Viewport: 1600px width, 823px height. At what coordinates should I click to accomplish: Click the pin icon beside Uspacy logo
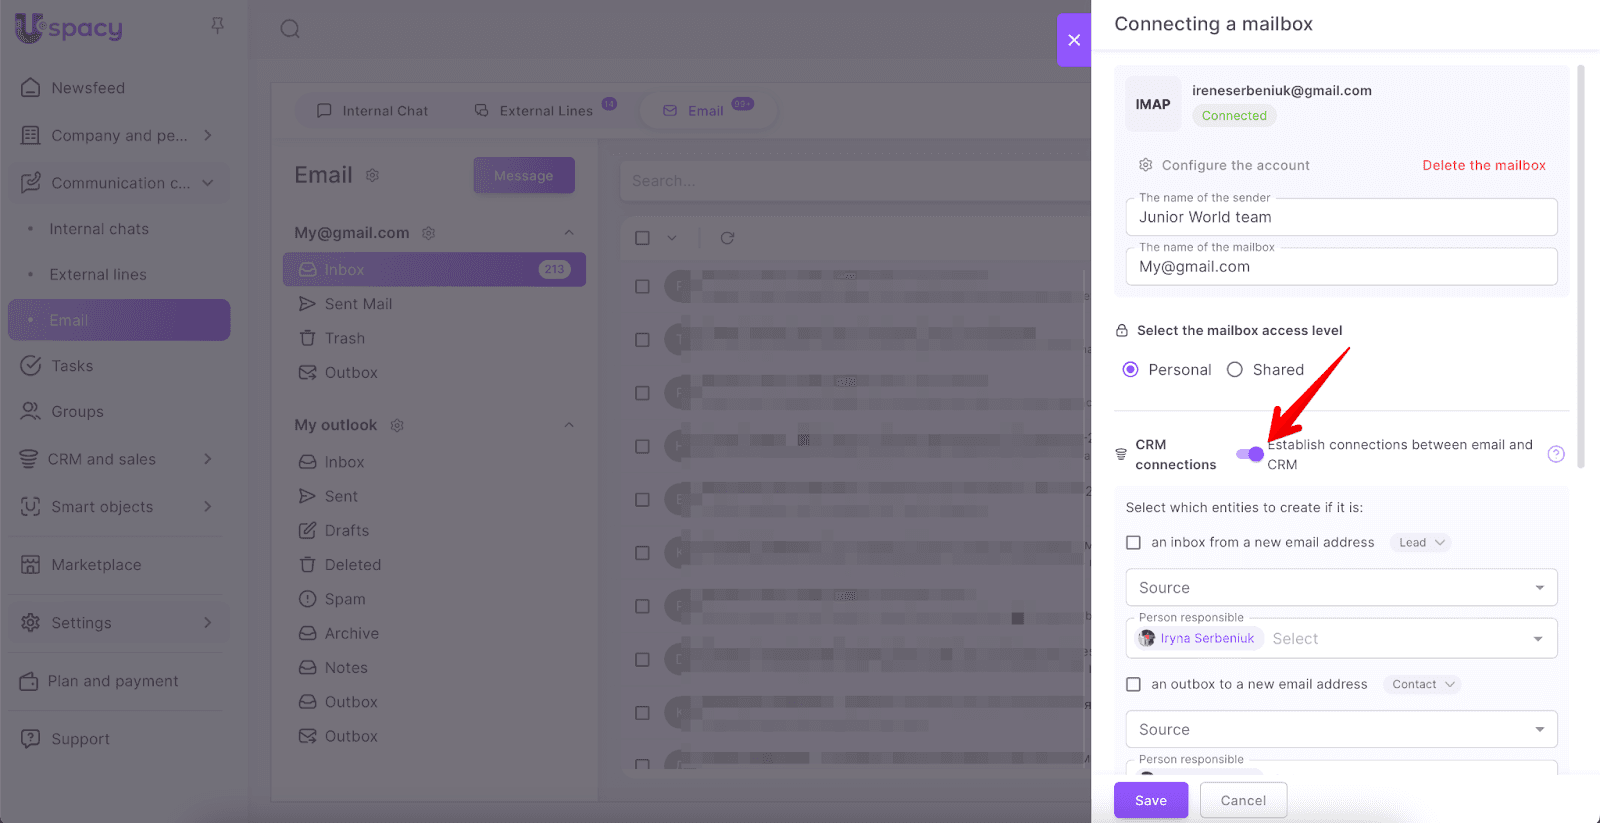(217, 26)
